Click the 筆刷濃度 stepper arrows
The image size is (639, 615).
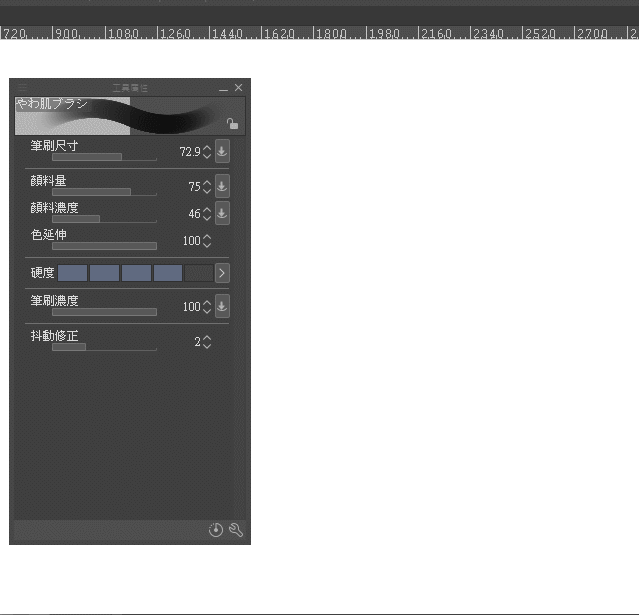click(x=207, y=306)
